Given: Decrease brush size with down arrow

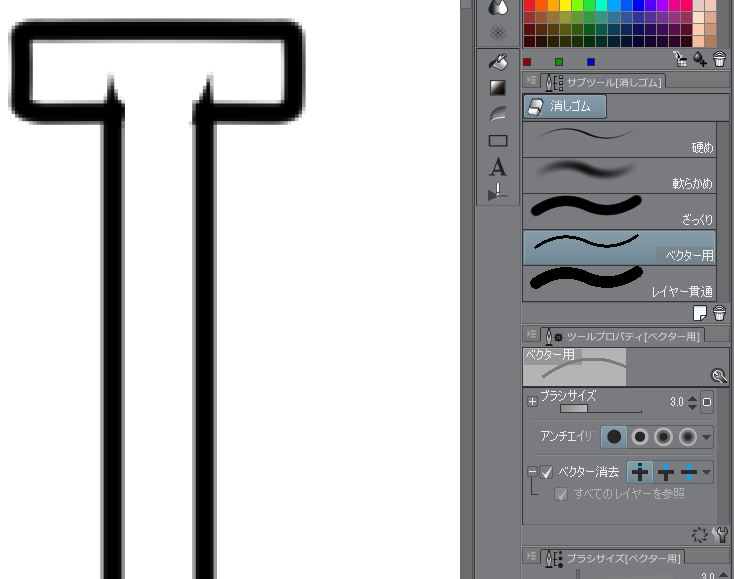Looking at the screenshot, I should coord(692,407).
